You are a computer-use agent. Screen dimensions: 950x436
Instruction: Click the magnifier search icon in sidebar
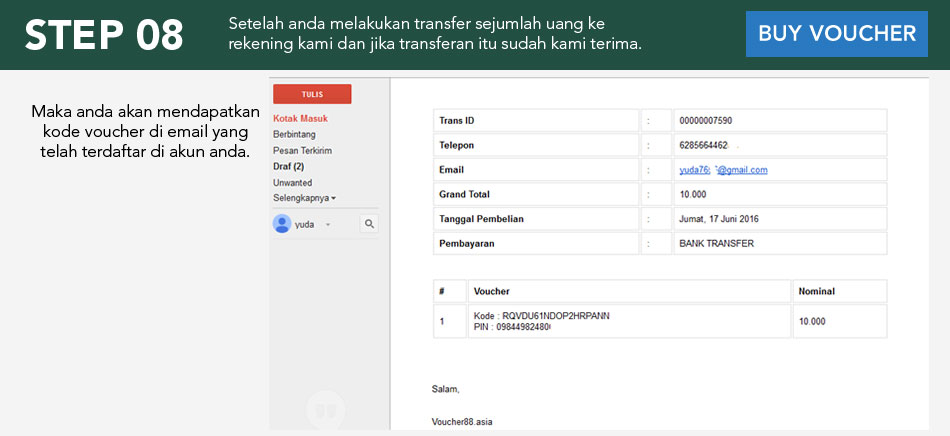pos(368,224)
